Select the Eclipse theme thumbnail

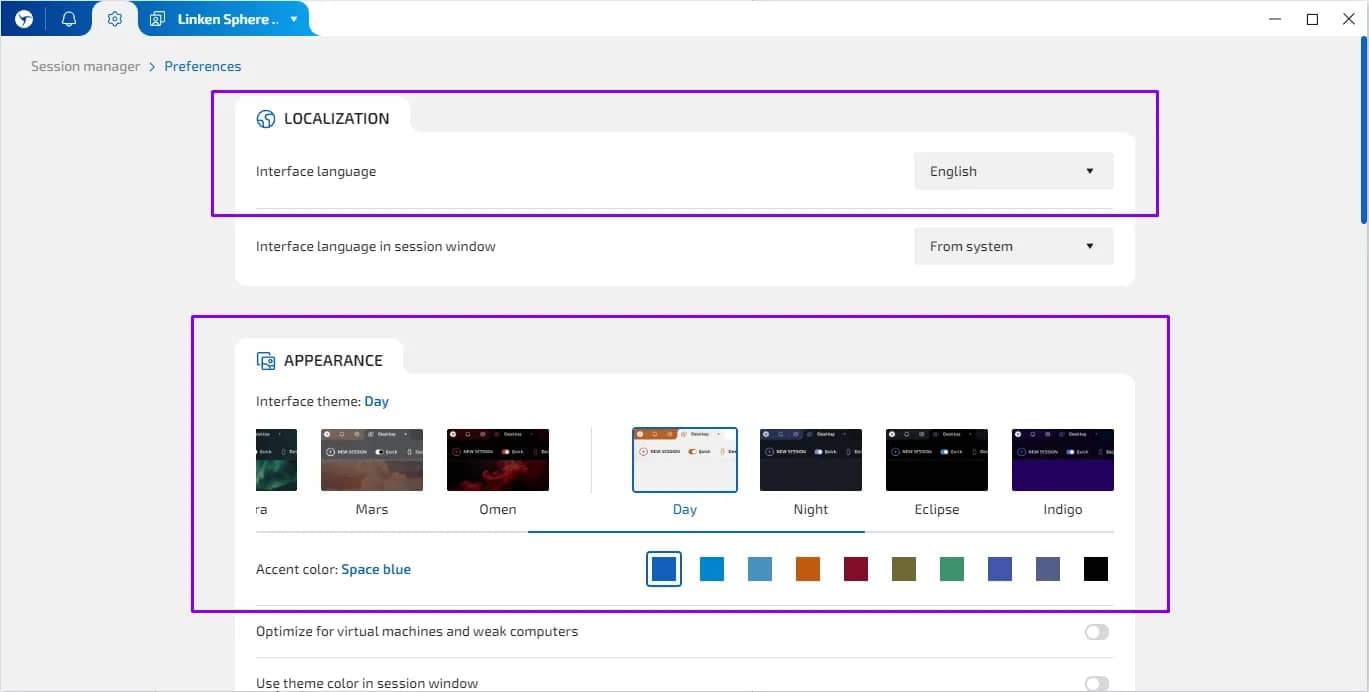[937, 460]
